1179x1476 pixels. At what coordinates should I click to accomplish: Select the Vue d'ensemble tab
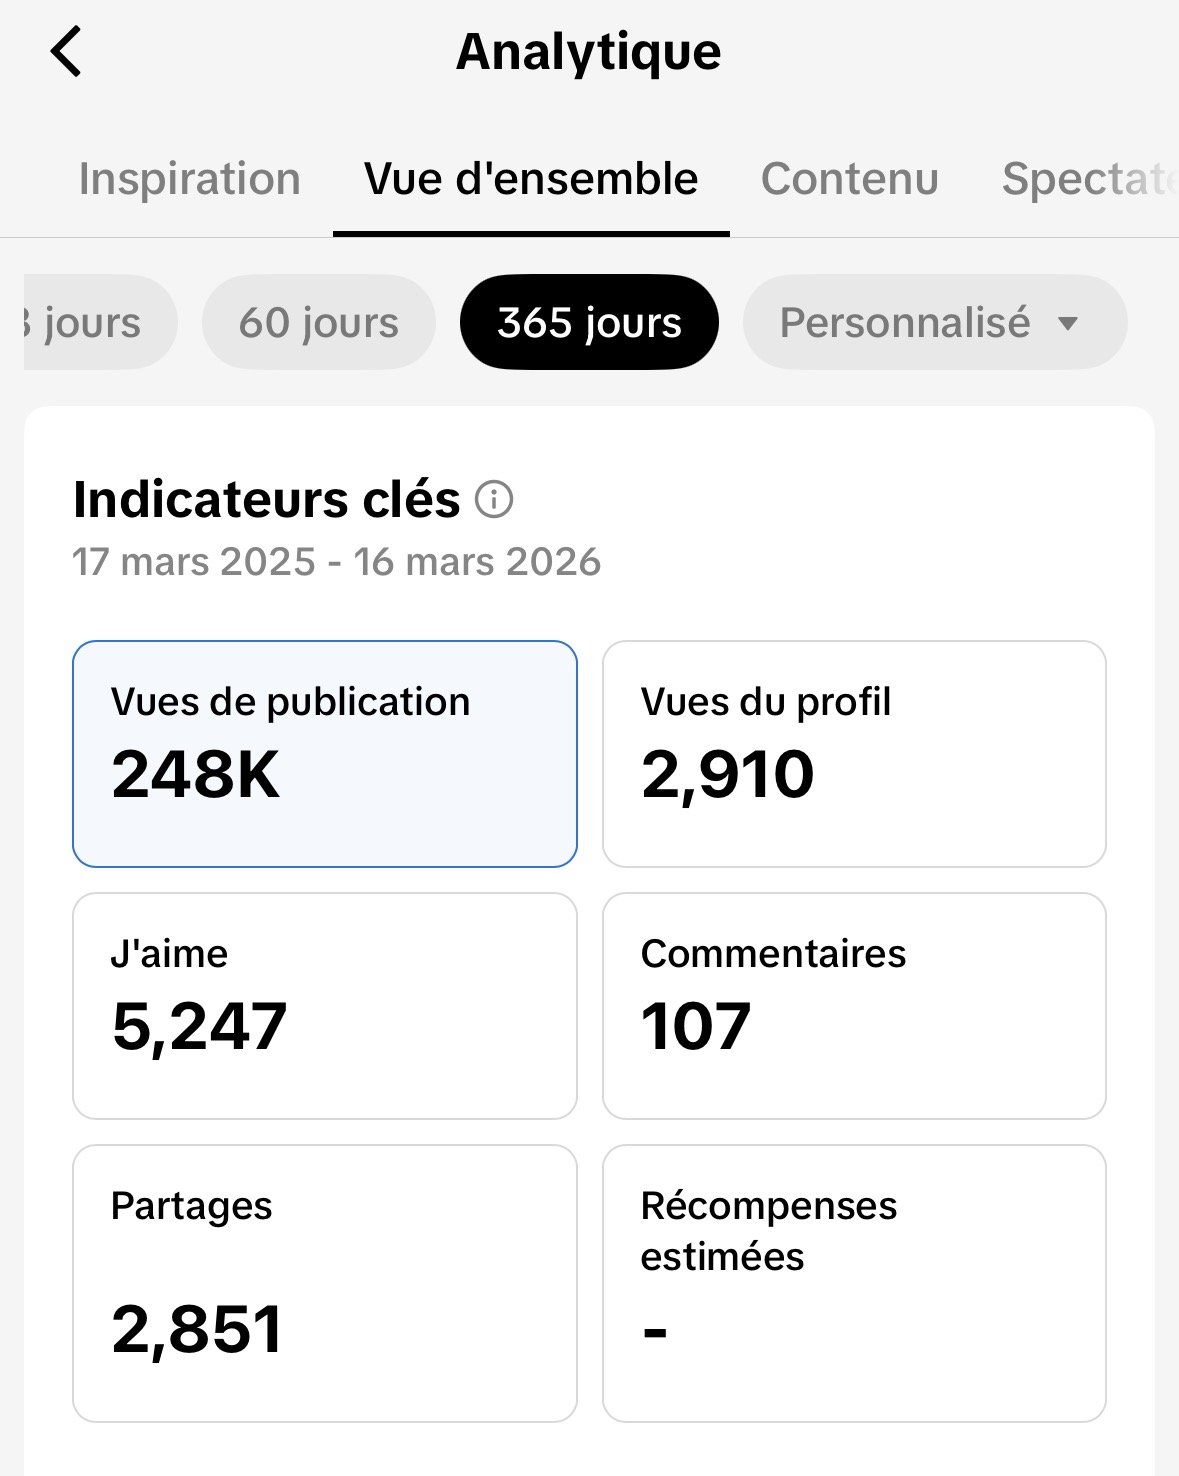[531, 179]
